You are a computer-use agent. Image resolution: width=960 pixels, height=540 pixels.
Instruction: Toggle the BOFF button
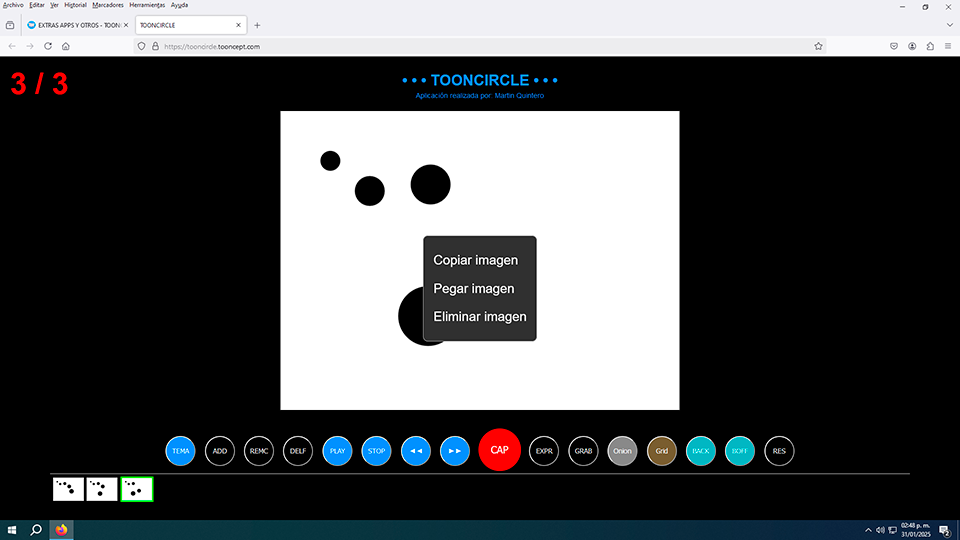point(739,451)
